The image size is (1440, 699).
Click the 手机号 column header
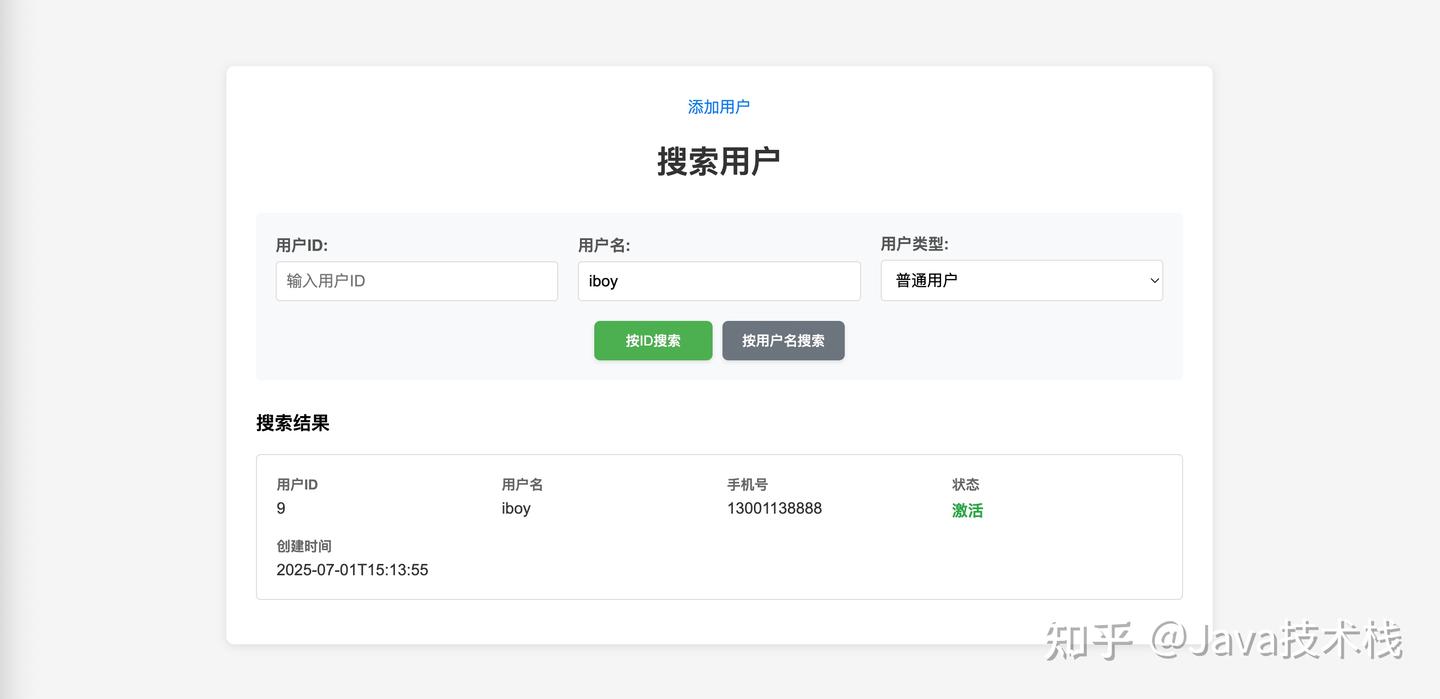[747, 484]
